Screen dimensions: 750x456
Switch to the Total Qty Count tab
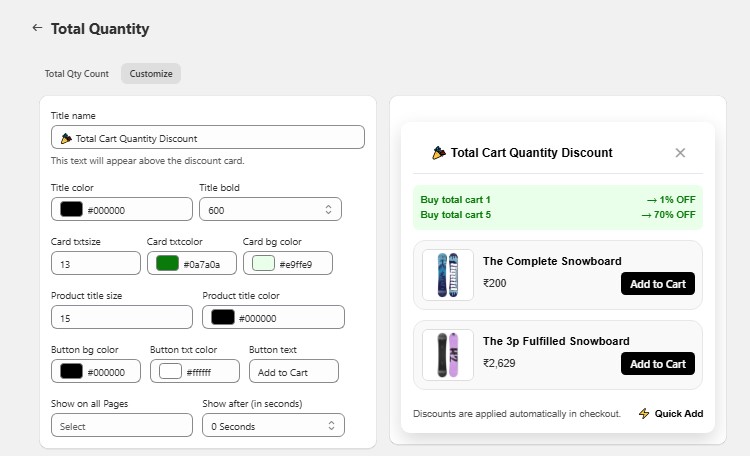coord(77,74)
